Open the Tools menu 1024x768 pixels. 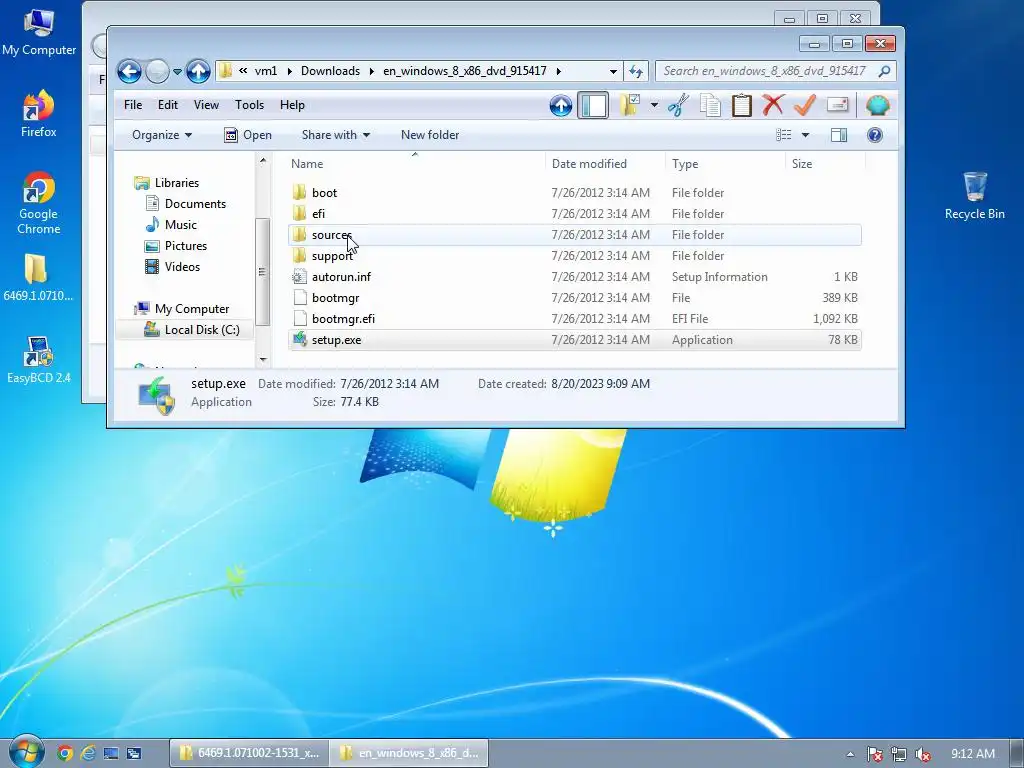(x=249, y=105)
